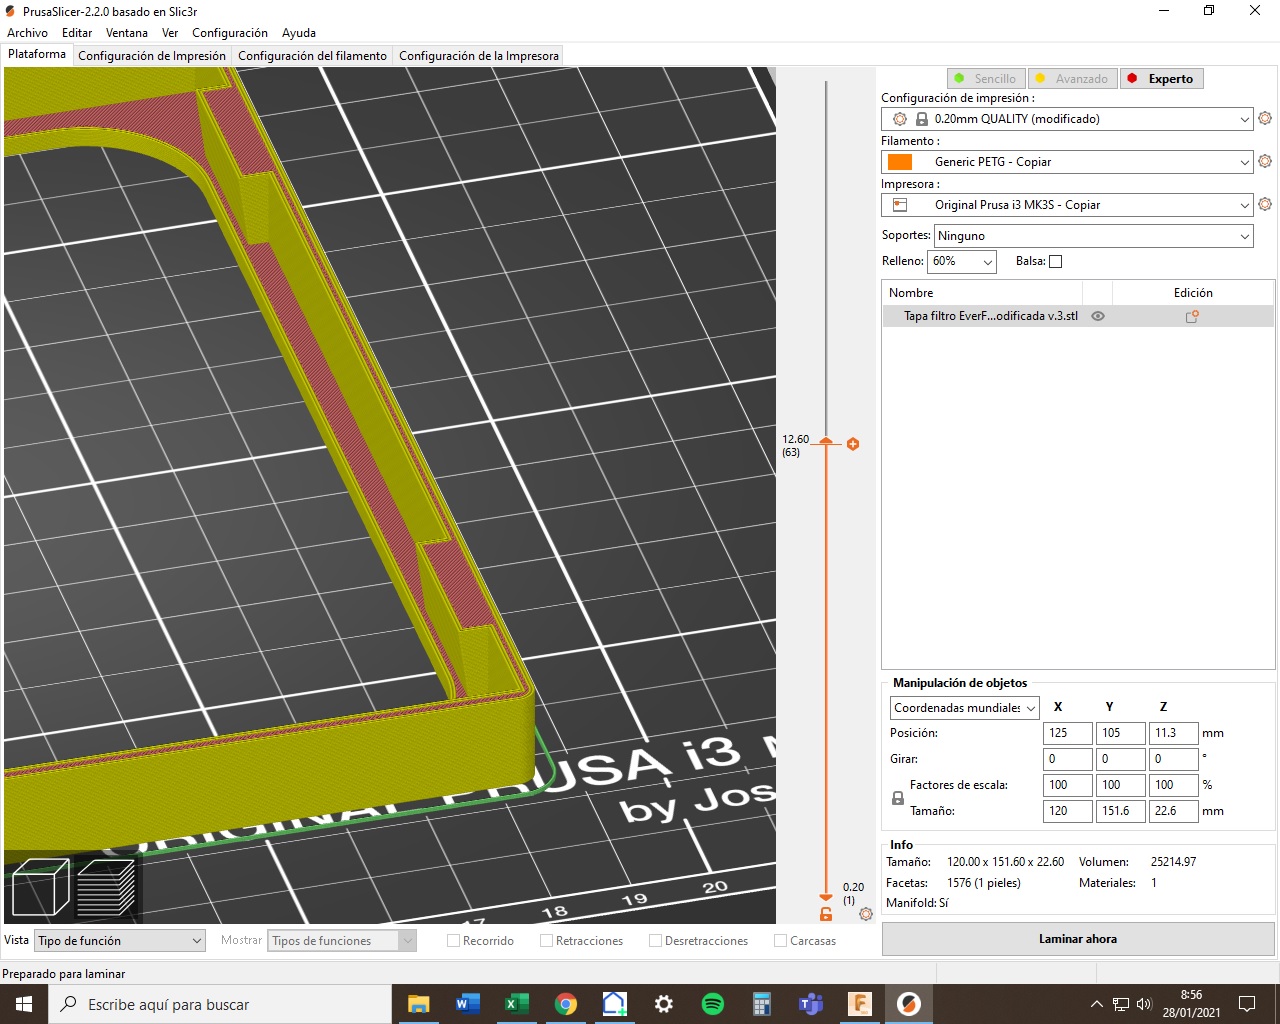1280x1024 pixels.
Task: Open the Vista Tipo de función dropdown
Action: [x=120, y=941]
